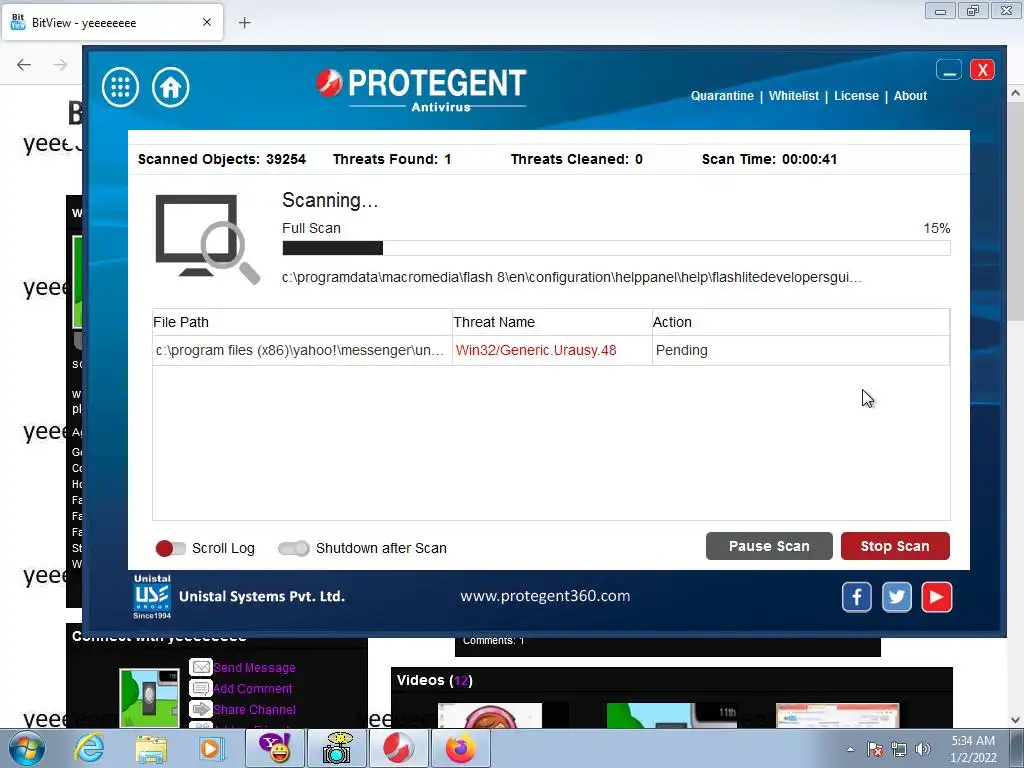1024x768 pixels.
Task: Click the Unistal USE Group logo
Action: 152,596
